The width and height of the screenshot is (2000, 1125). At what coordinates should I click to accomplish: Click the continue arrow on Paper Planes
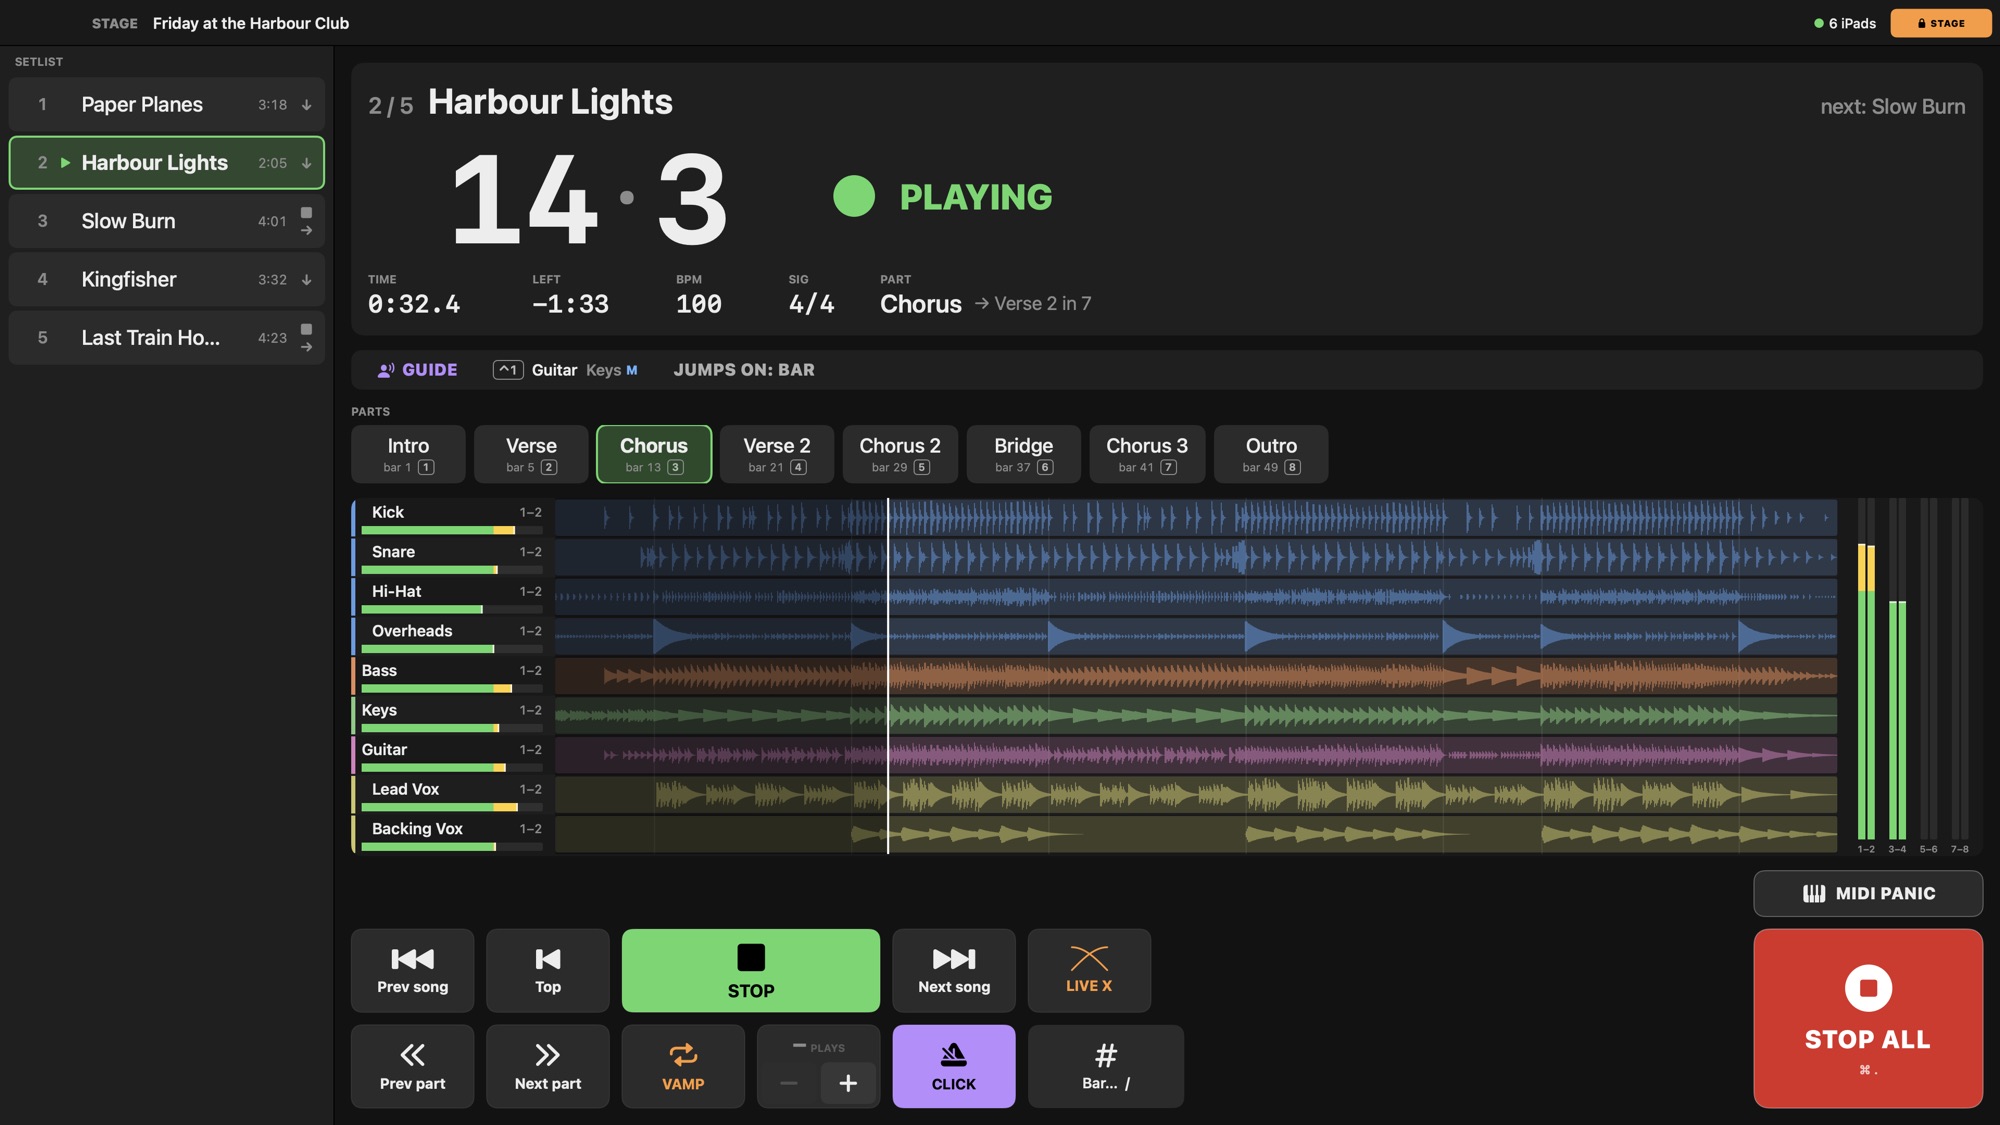(306, 105)
